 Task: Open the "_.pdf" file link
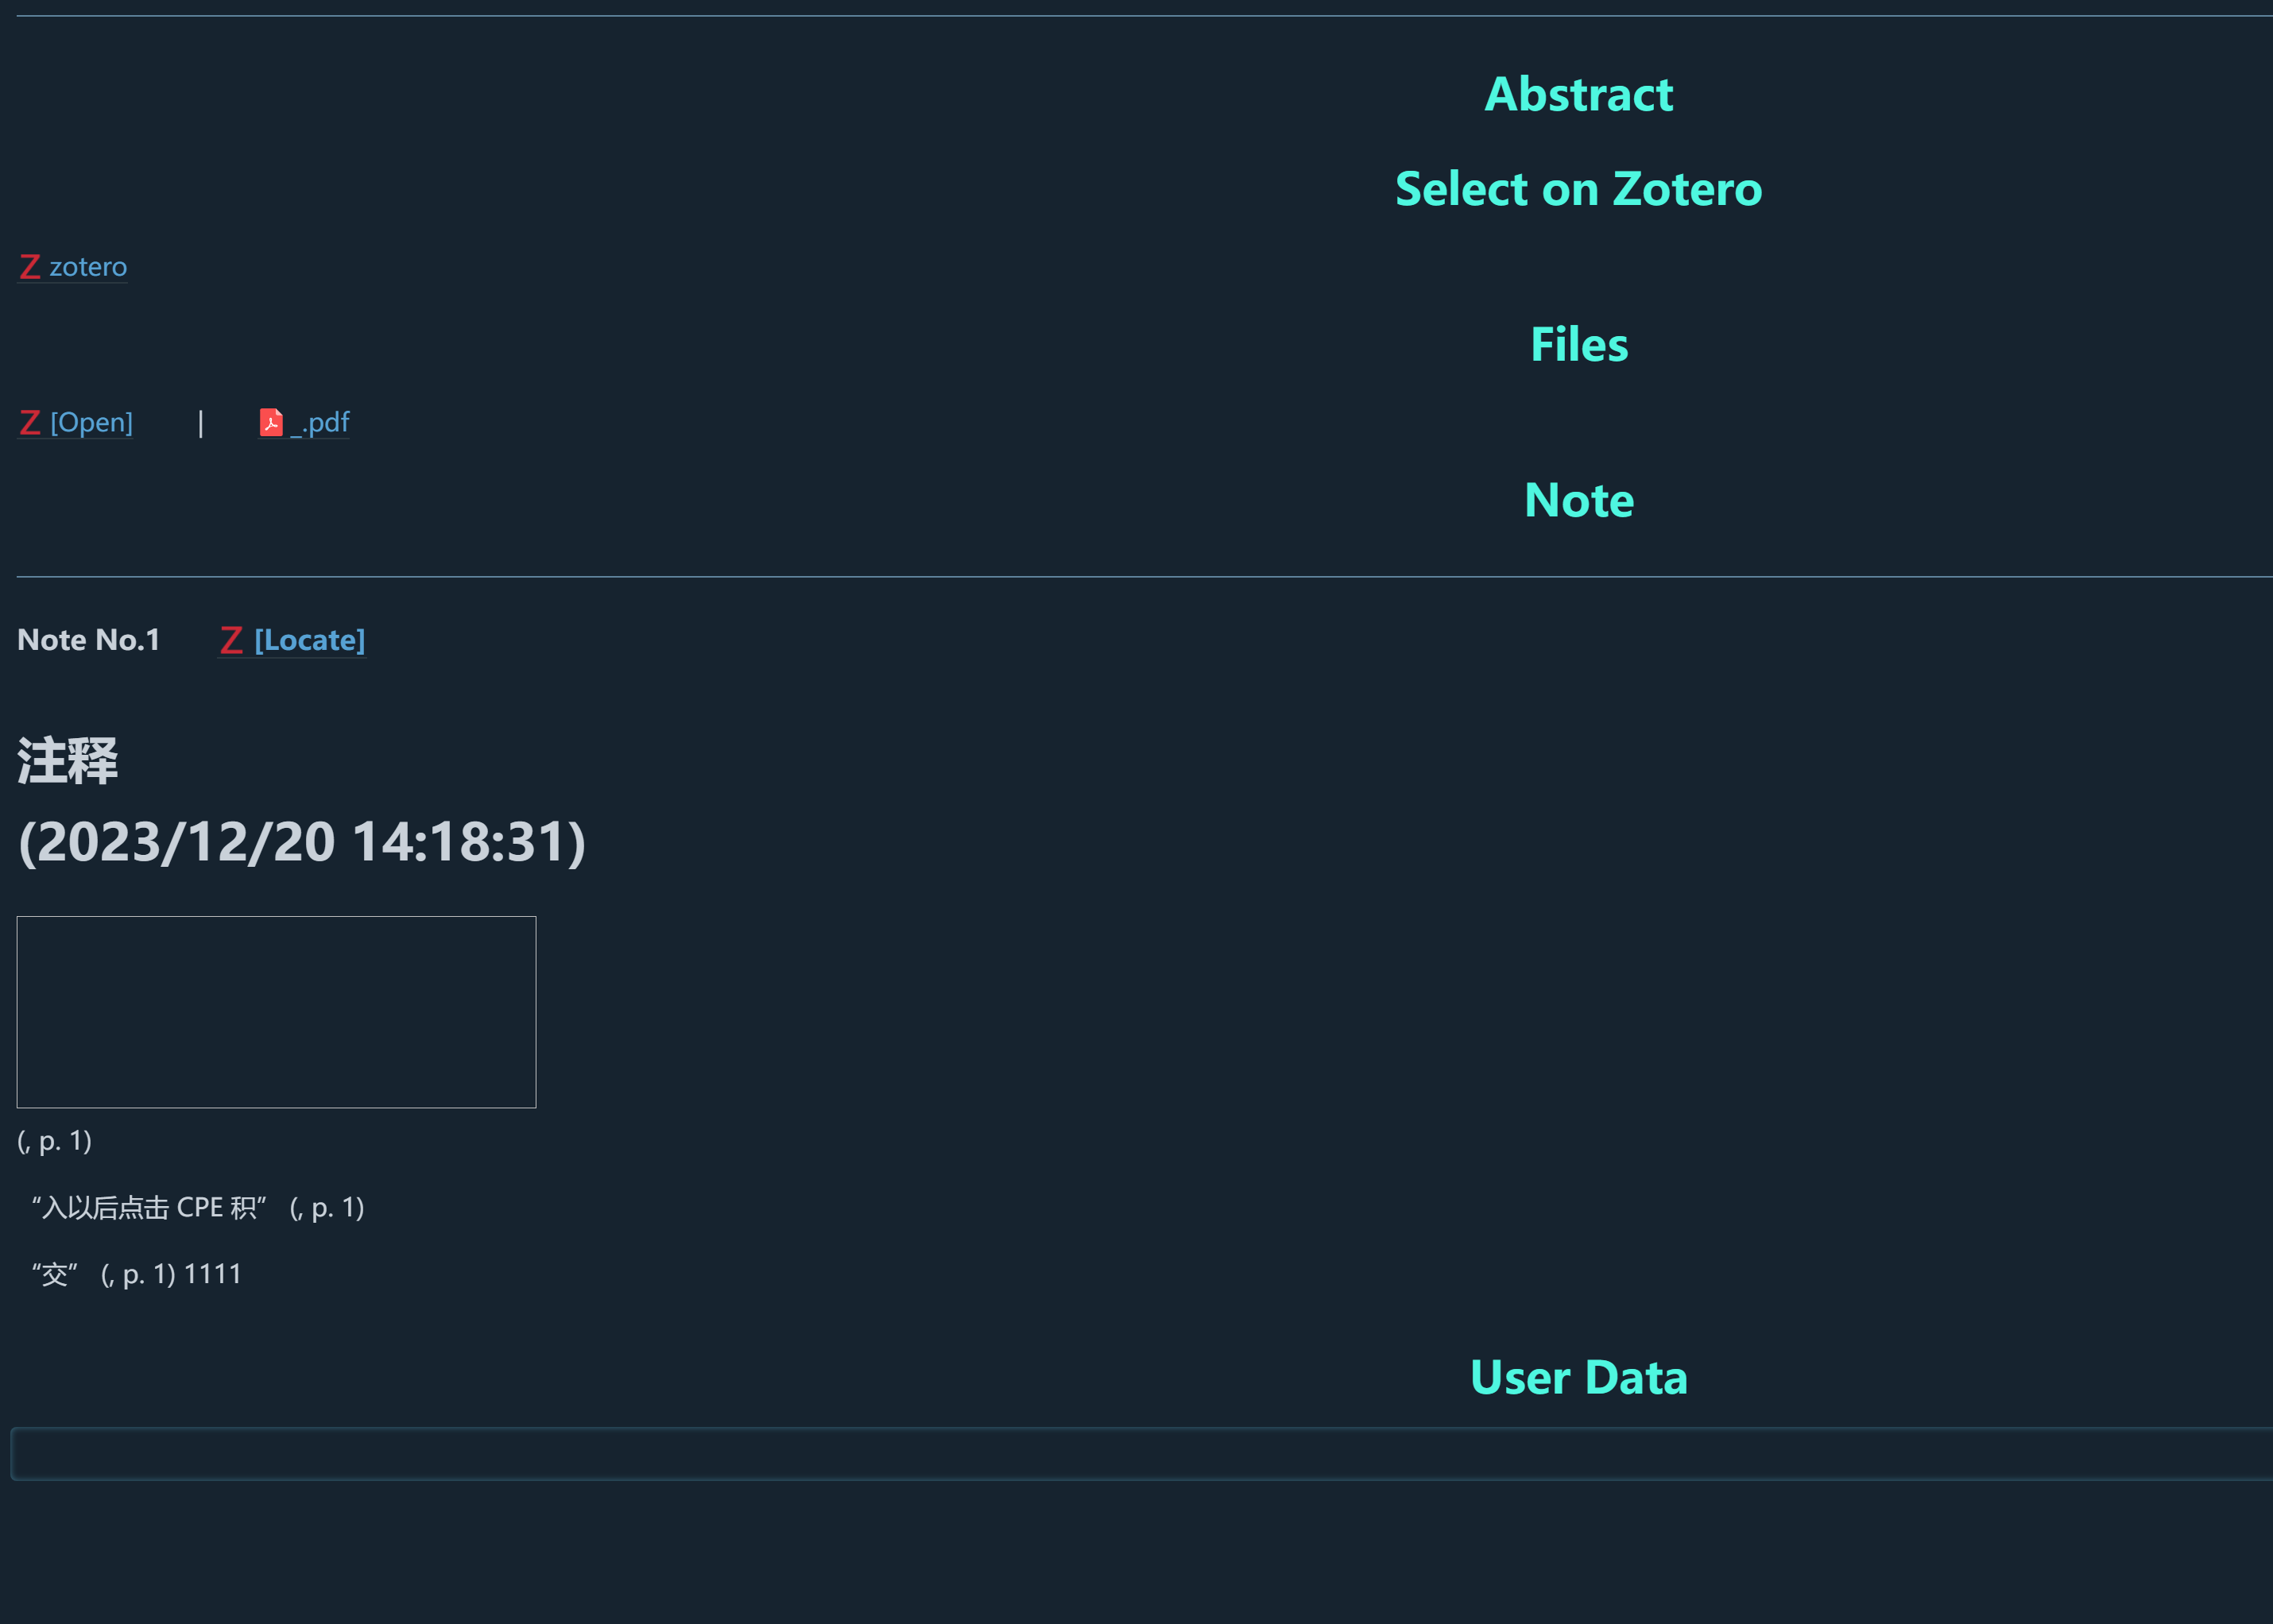pyautogui.click(x=320, y=423)
